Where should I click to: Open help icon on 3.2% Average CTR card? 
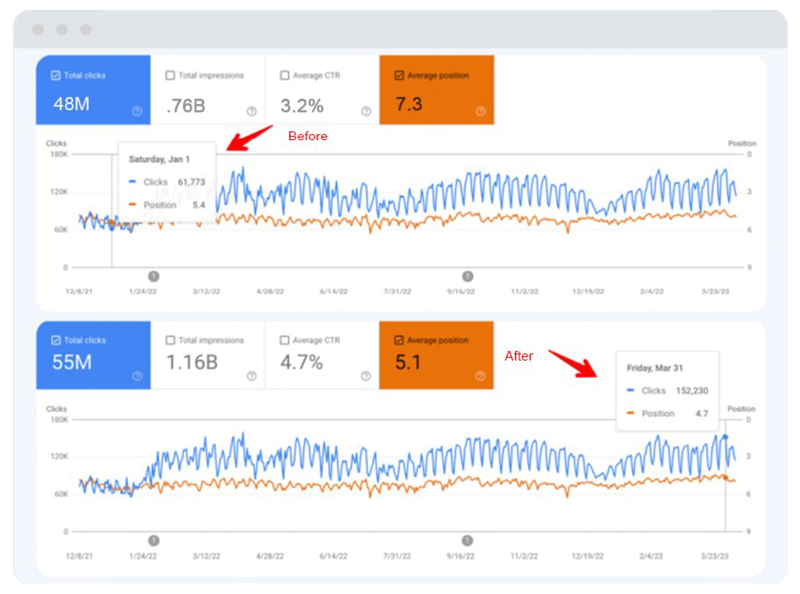tap(366, 111)
